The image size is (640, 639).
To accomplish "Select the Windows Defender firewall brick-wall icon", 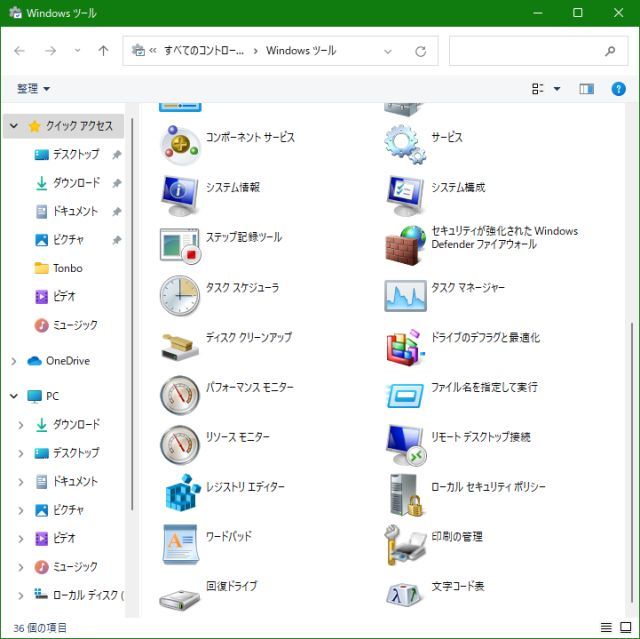I will (405, 245).
